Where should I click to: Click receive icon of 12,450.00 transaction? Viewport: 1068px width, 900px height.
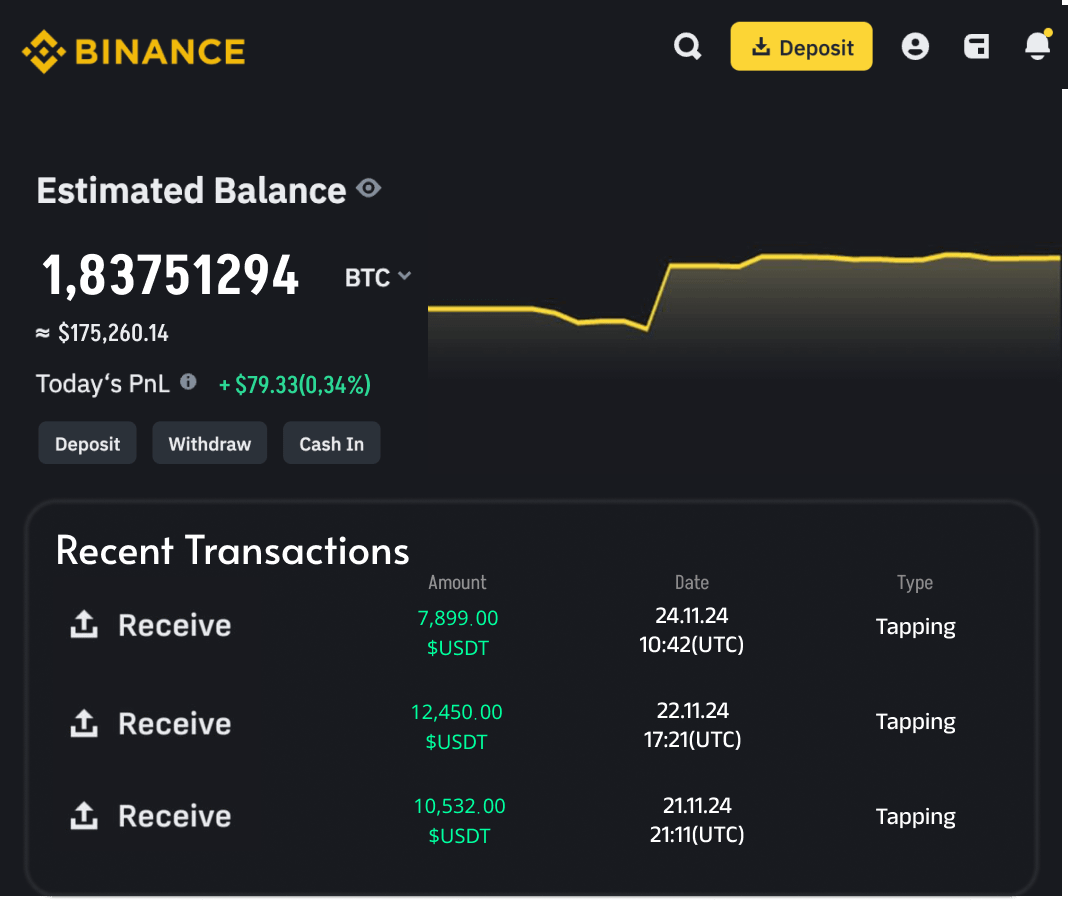[84, 723]
